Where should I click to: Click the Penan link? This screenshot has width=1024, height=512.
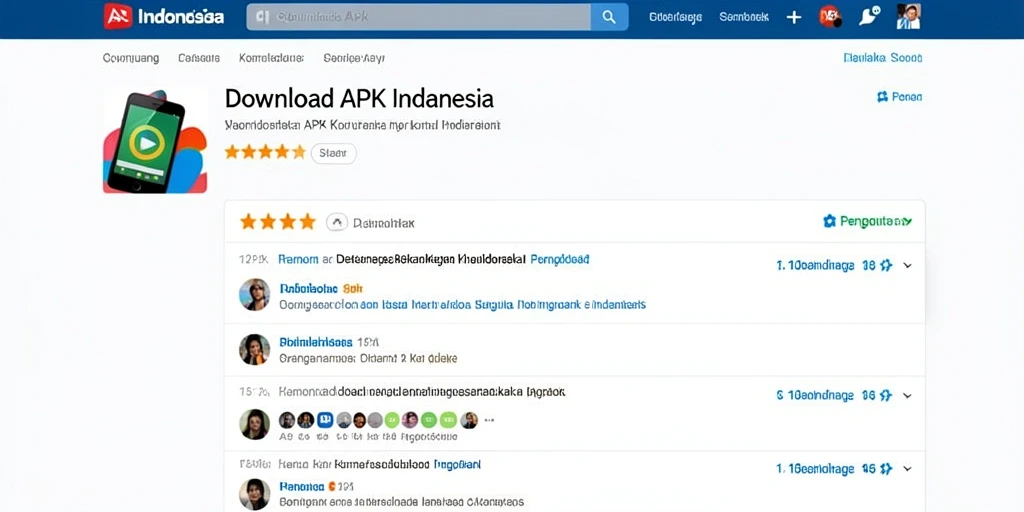click(906, 97)
